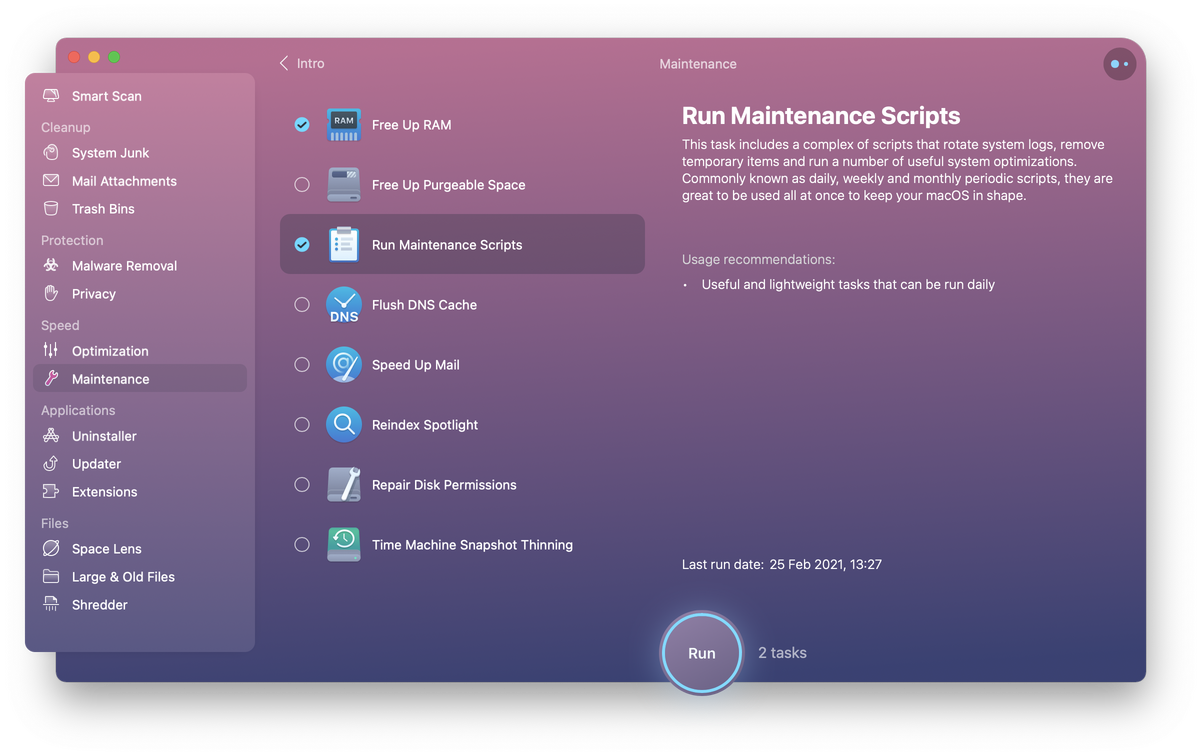The width and height of the screenshot is (1202, 756).
Task: Select Flush DNS Cache task label
Action: tap(424, 305)
